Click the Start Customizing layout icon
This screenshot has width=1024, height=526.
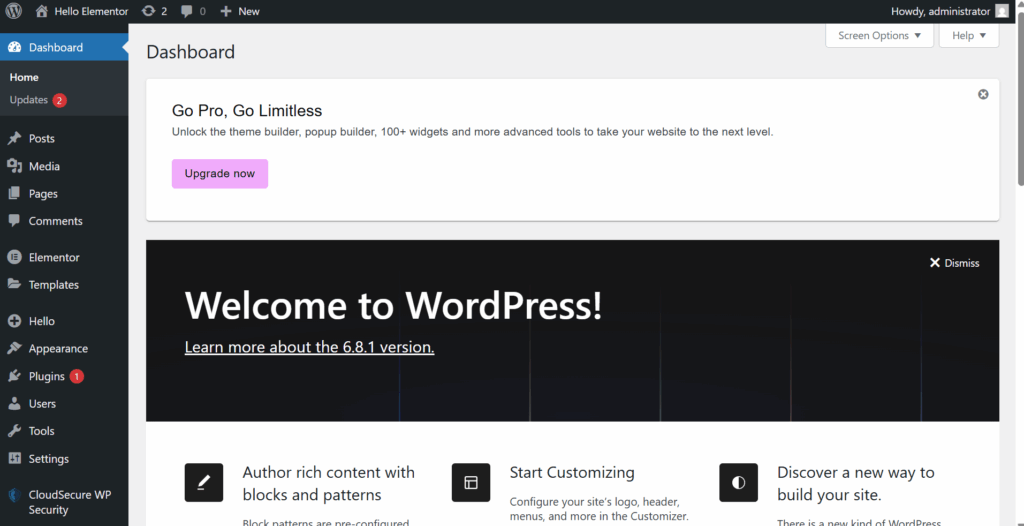click(471, 482)
